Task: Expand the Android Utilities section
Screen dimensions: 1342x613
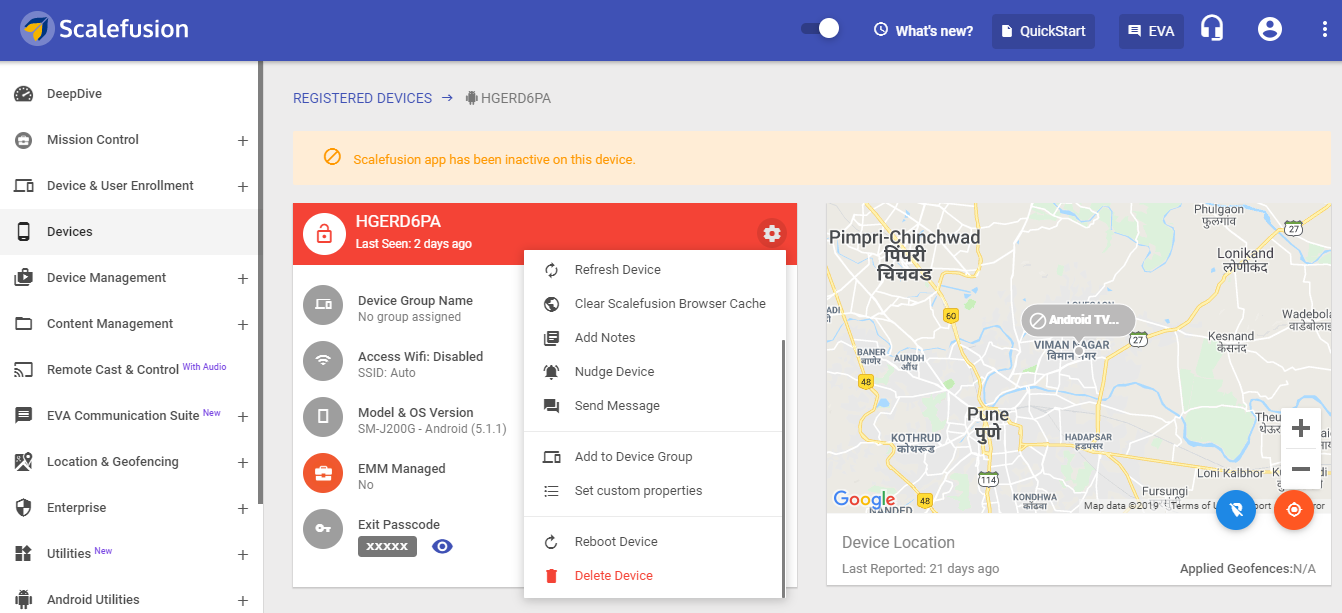Action: (x=242, y=601)
